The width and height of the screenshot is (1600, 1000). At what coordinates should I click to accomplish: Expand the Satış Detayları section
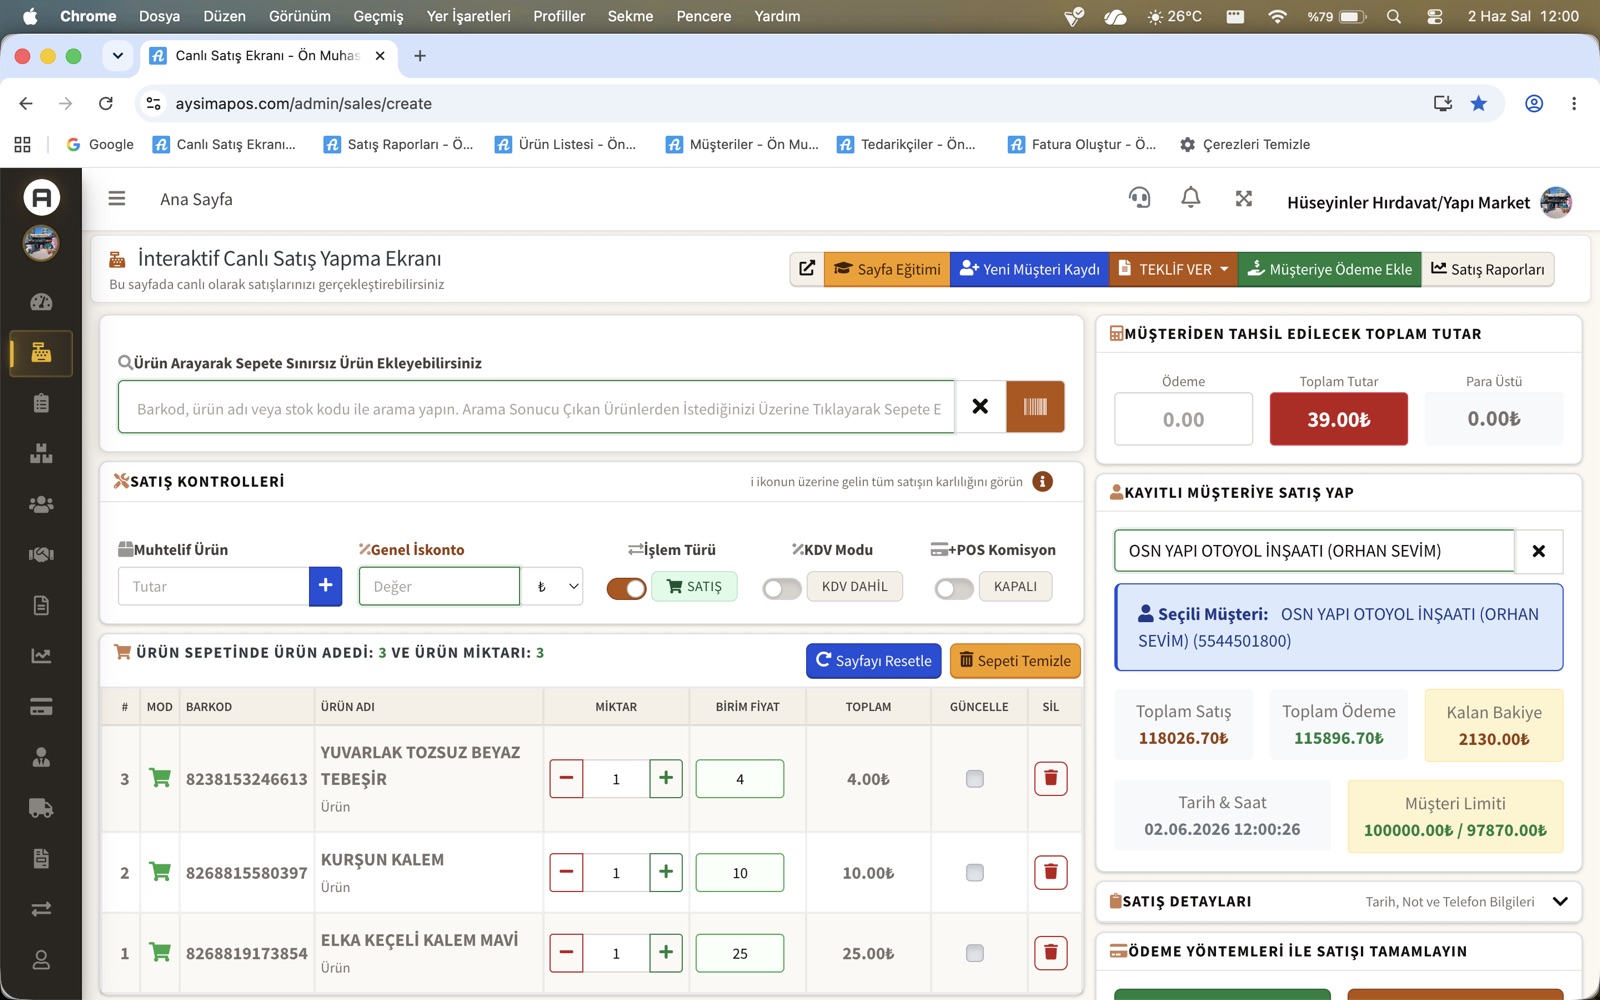1560,901
